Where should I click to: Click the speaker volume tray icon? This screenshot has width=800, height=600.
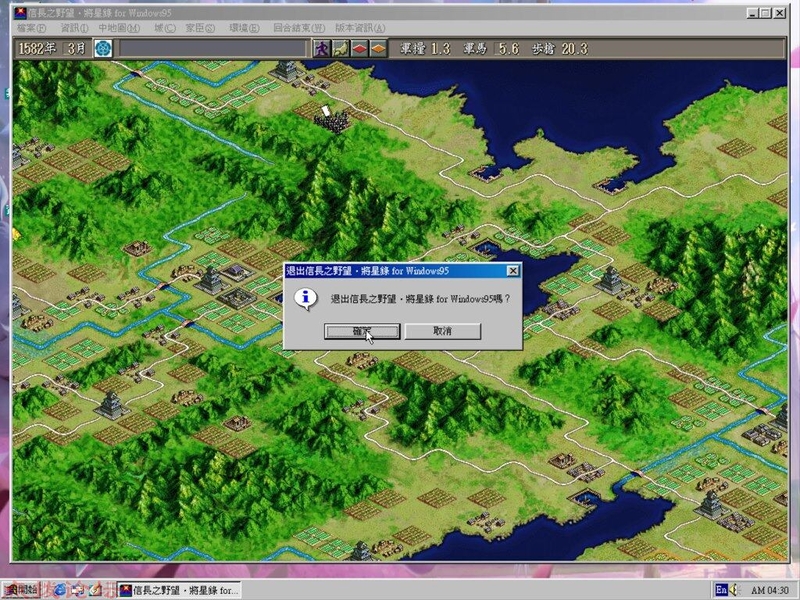coord(735,590)
